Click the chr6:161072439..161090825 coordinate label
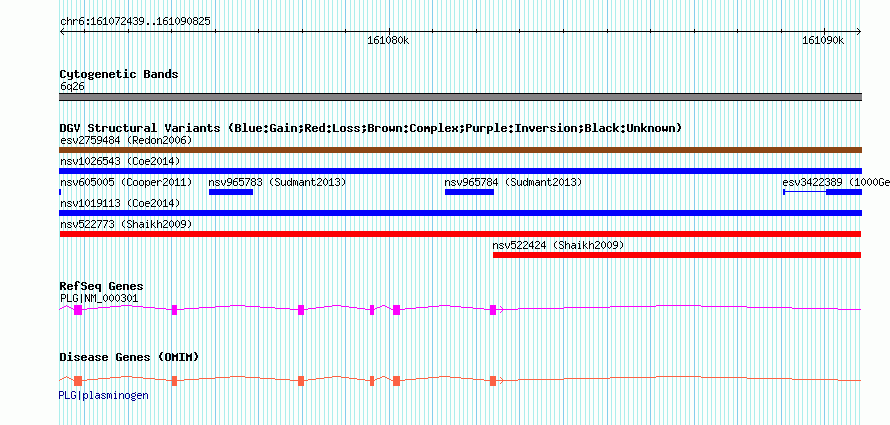The width and height of the screenshot is (890, 425). pyautogui.click(x=135, y=22)
